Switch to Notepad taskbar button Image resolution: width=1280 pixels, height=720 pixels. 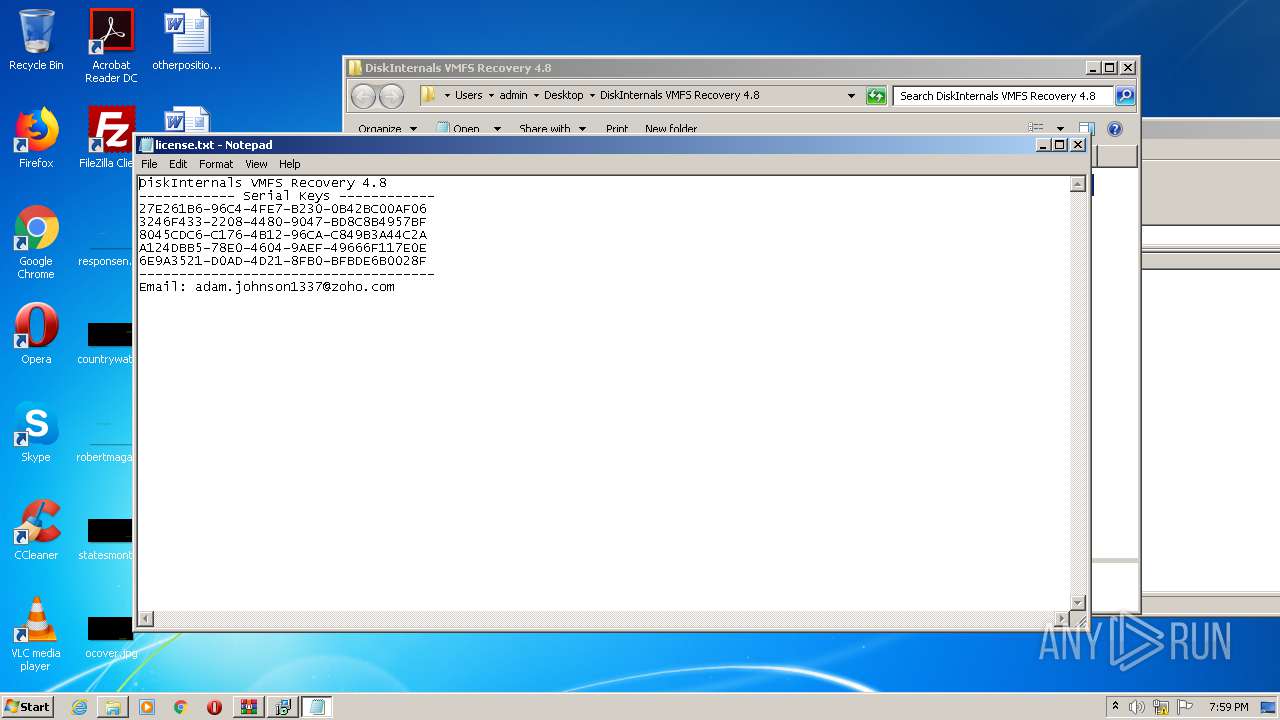[x=317, y=707]
